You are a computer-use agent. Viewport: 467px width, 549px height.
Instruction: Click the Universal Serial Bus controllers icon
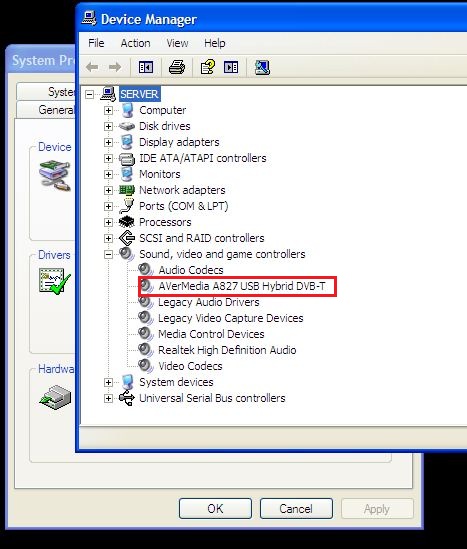coord(127,398)
